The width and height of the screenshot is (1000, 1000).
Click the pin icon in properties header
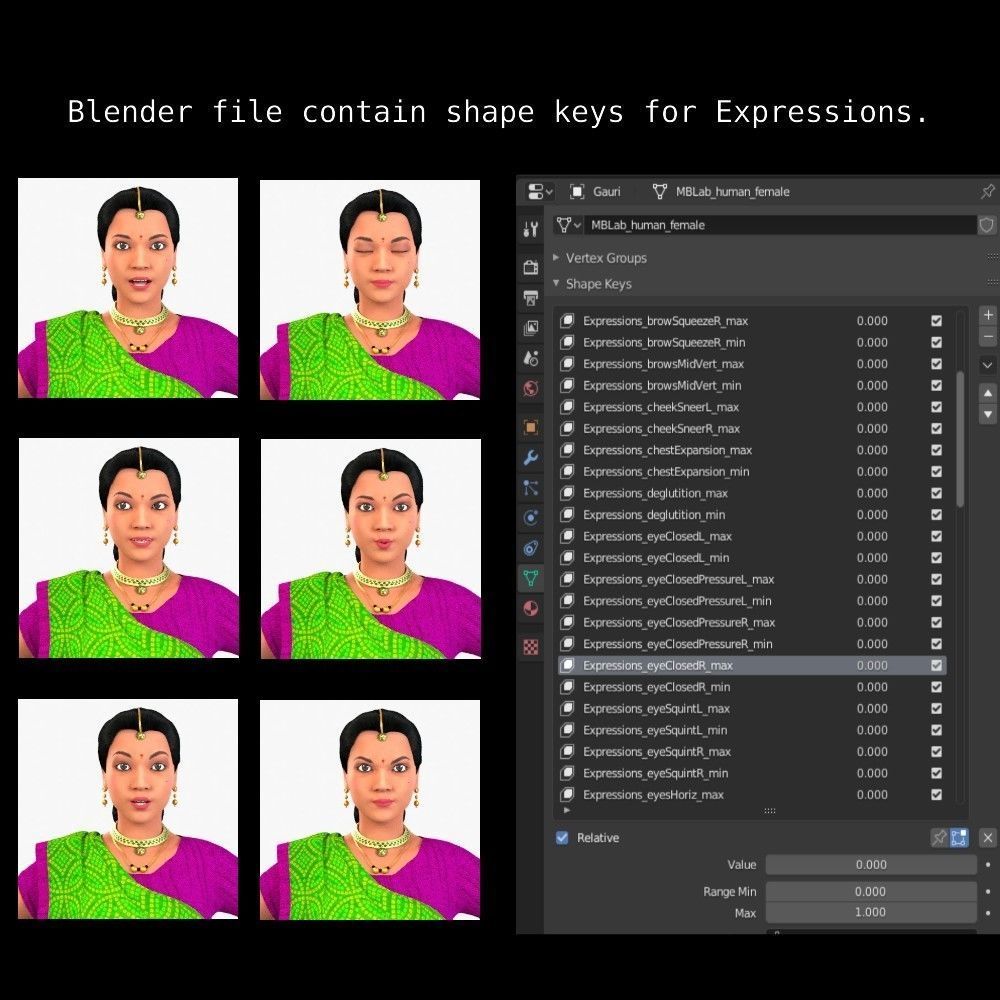point(987,191)
